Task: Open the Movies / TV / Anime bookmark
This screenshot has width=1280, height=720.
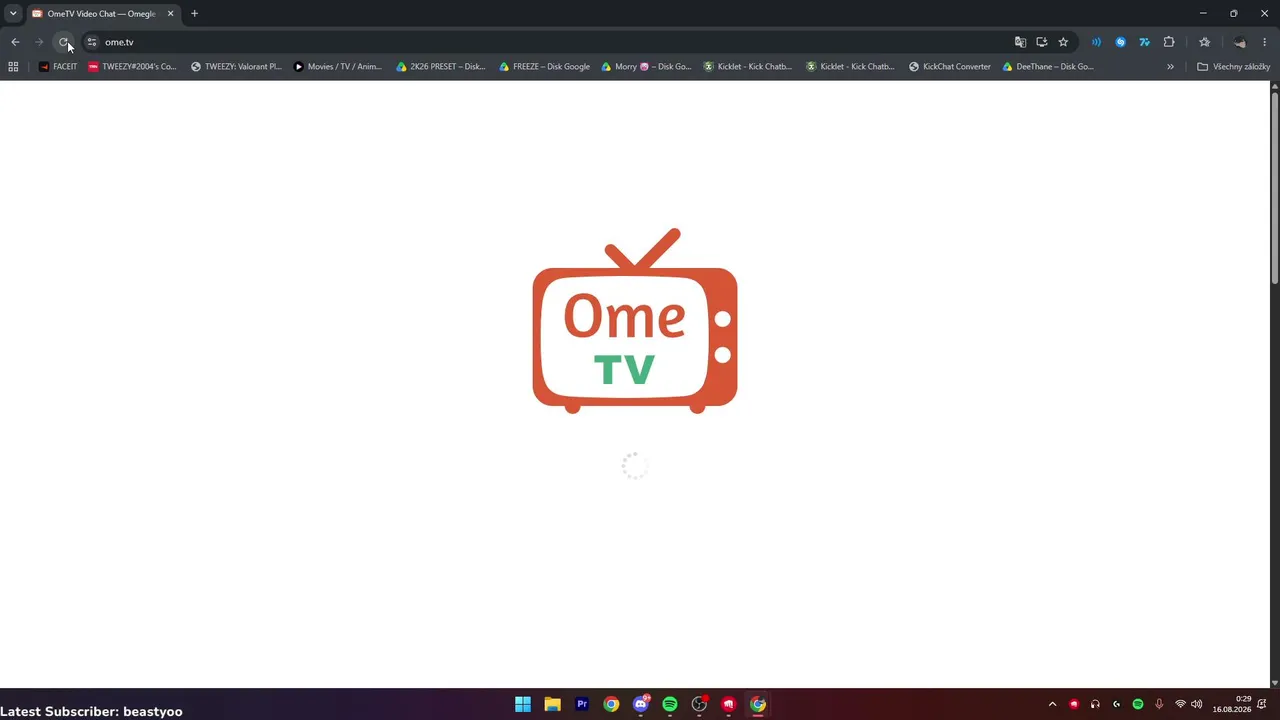Action: coord(338,67)
